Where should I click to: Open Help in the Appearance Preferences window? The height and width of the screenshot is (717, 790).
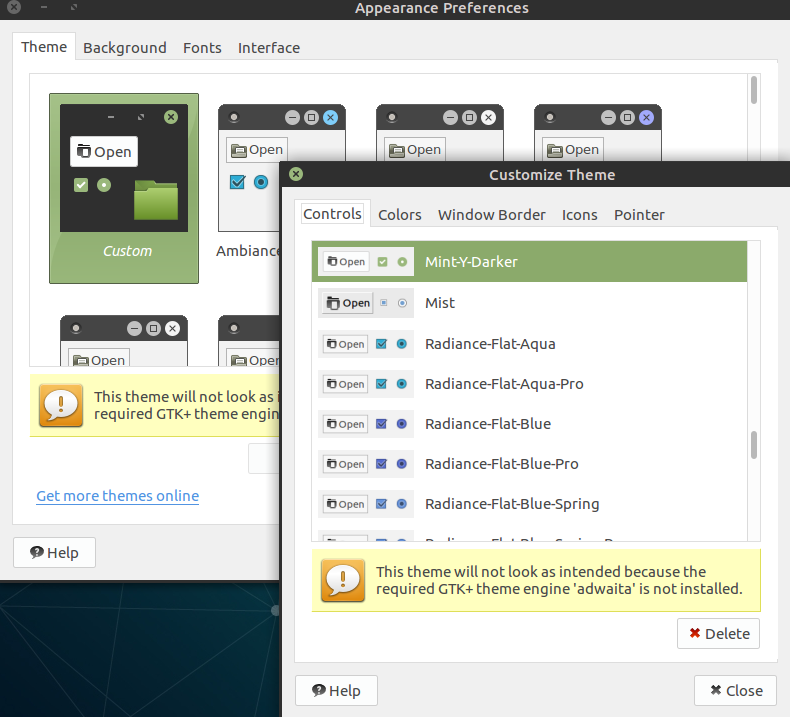pyautogui.click(x=54, y=552)
